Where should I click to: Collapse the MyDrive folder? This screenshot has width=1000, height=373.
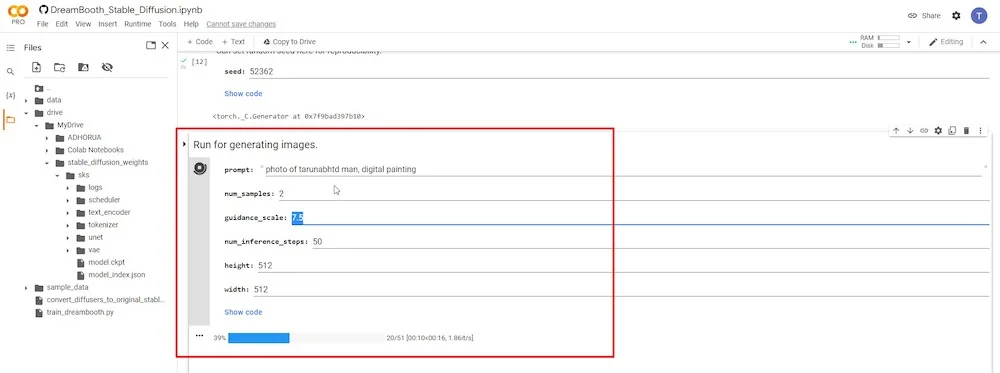(x=36, y=125)
